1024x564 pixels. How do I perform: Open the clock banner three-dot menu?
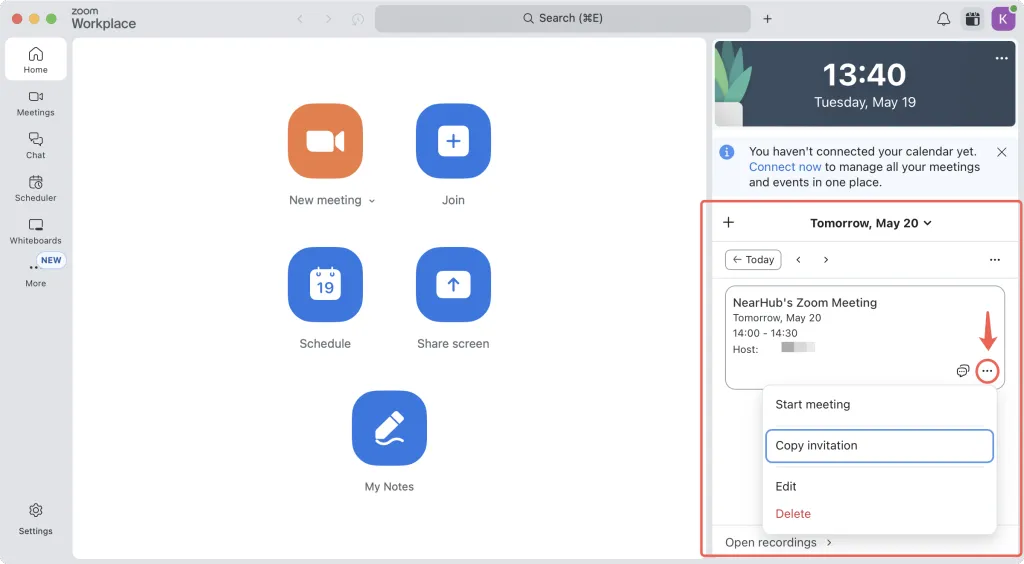point(1001,58)
